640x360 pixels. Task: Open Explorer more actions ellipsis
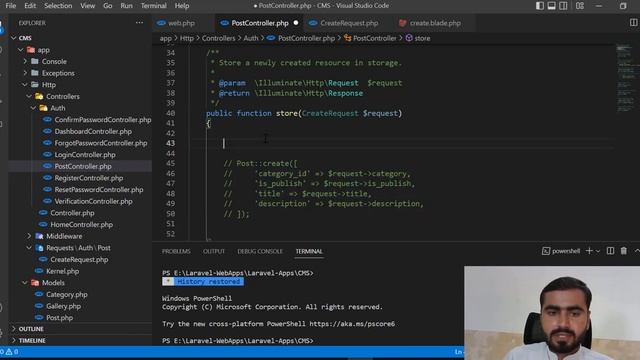[x=139, y=23]
